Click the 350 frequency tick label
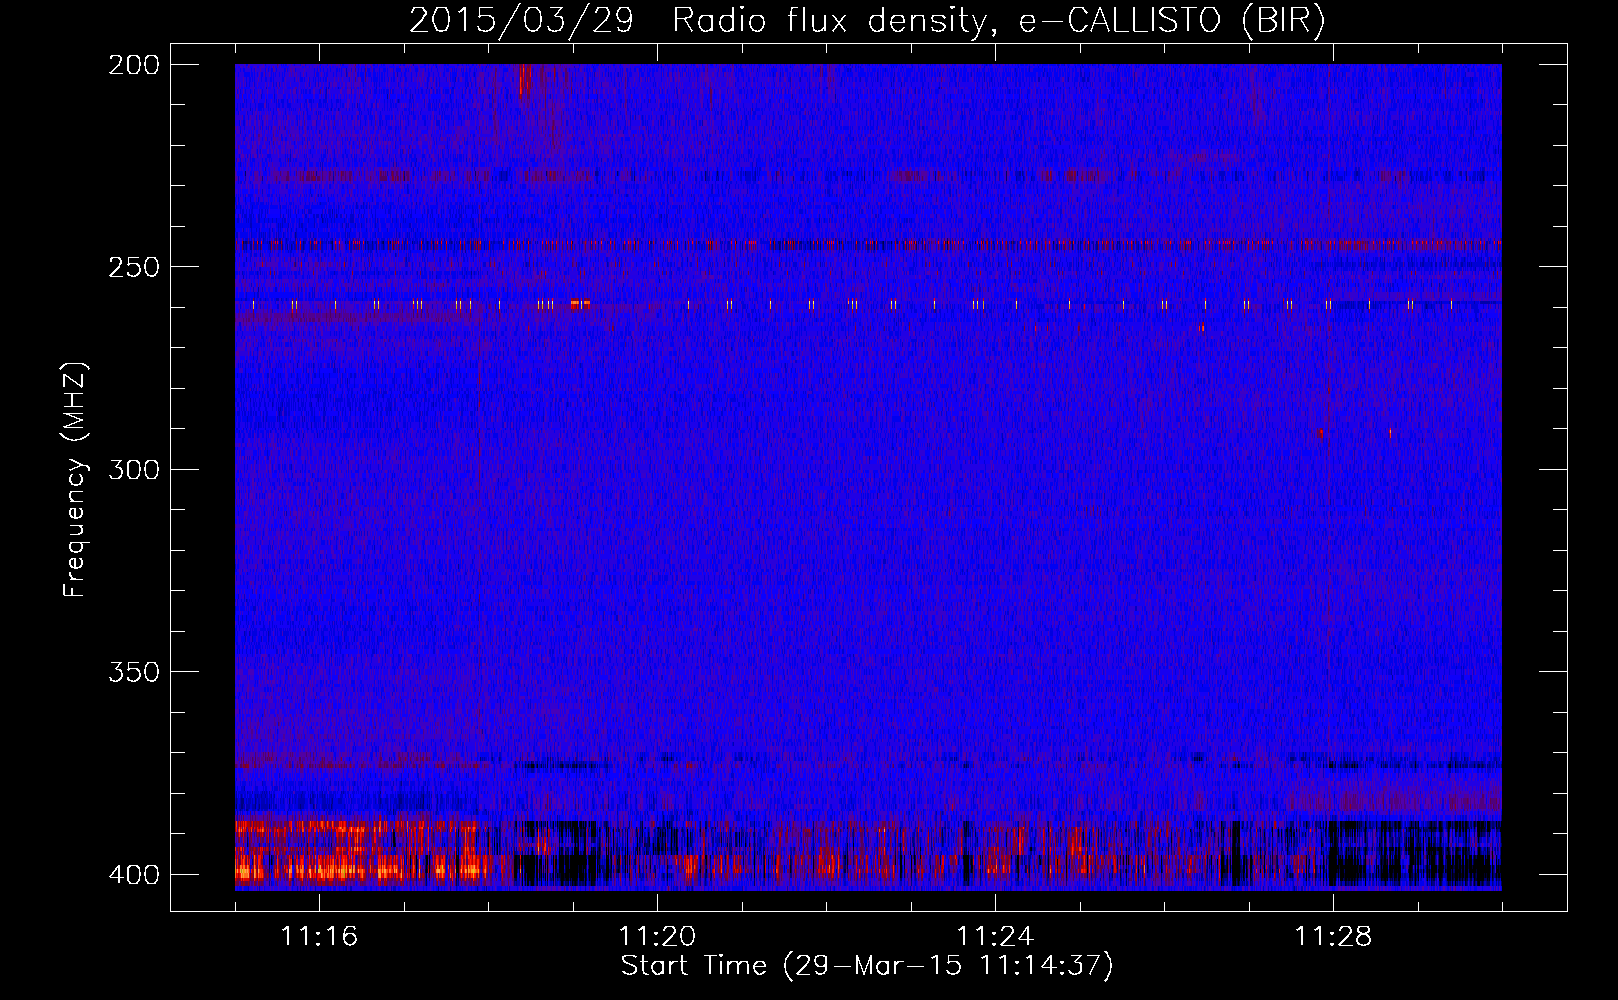This screenshot has height=1000, width=1618. pyautogui.click(x=133, y=672)
